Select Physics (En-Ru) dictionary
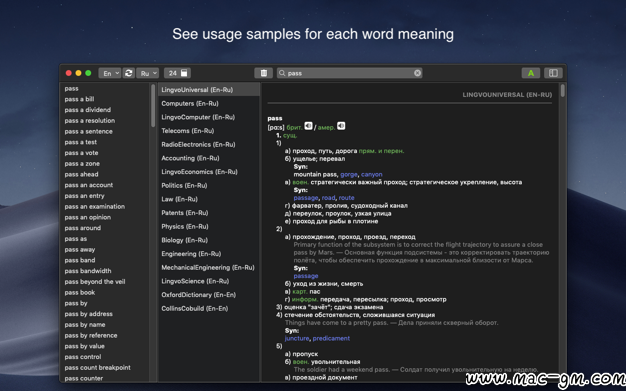Screen dimensions: 626x391 coord(209,226)
